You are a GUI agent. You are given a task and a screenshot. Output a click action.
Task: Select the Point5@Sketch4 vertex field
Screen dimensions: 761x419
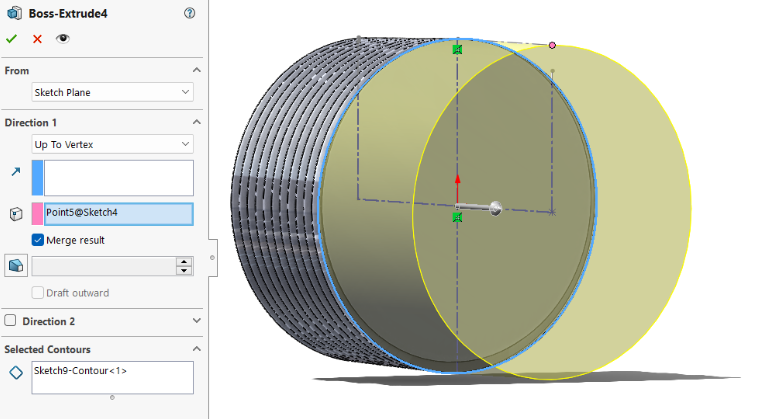[118, 213]
